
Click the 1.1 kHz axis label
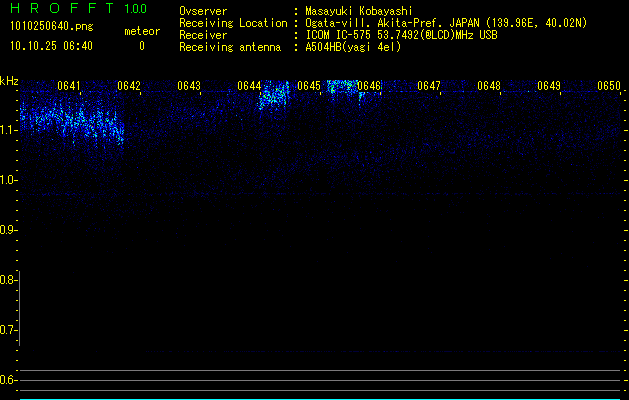pyautogui.click(x=8, y=130)
